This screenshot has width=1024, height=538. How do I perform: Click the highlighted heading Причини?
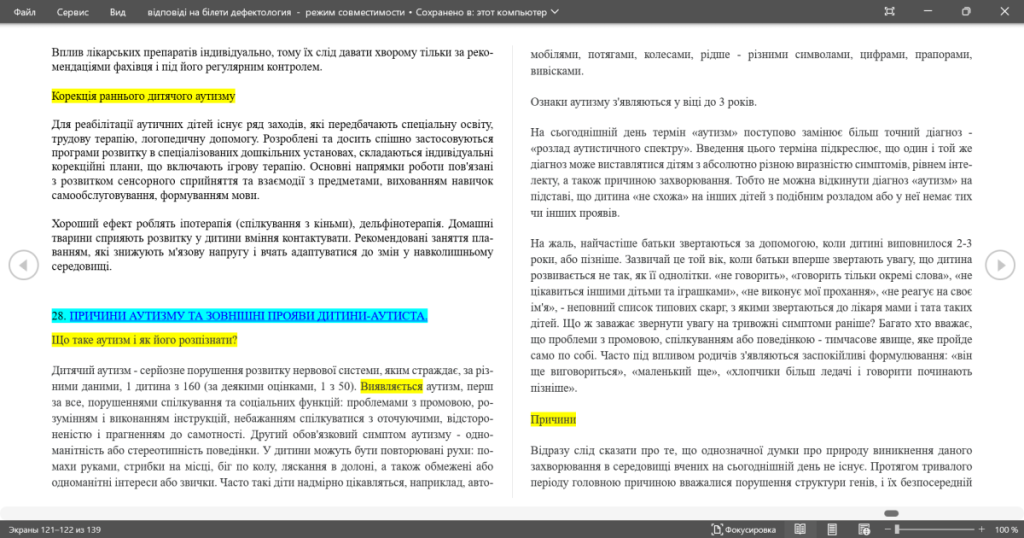tap(553, 419)
